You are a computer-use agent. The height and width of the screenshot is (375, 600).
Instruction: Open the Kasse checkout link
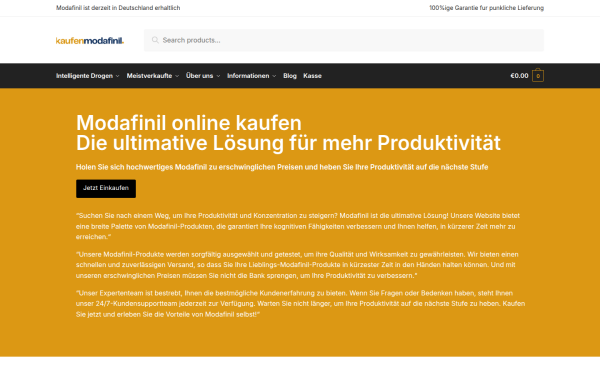312,76
